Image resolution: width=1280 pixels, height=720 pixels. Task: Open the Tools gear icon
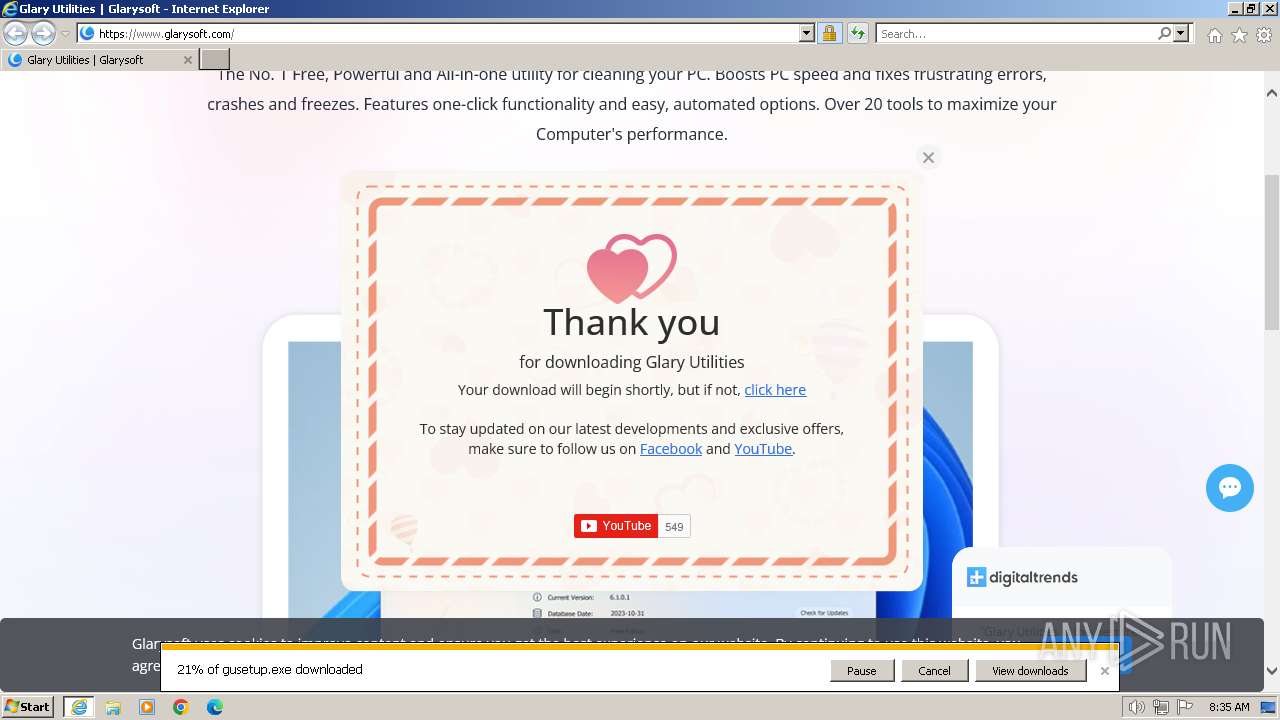tap(1264, 35)
